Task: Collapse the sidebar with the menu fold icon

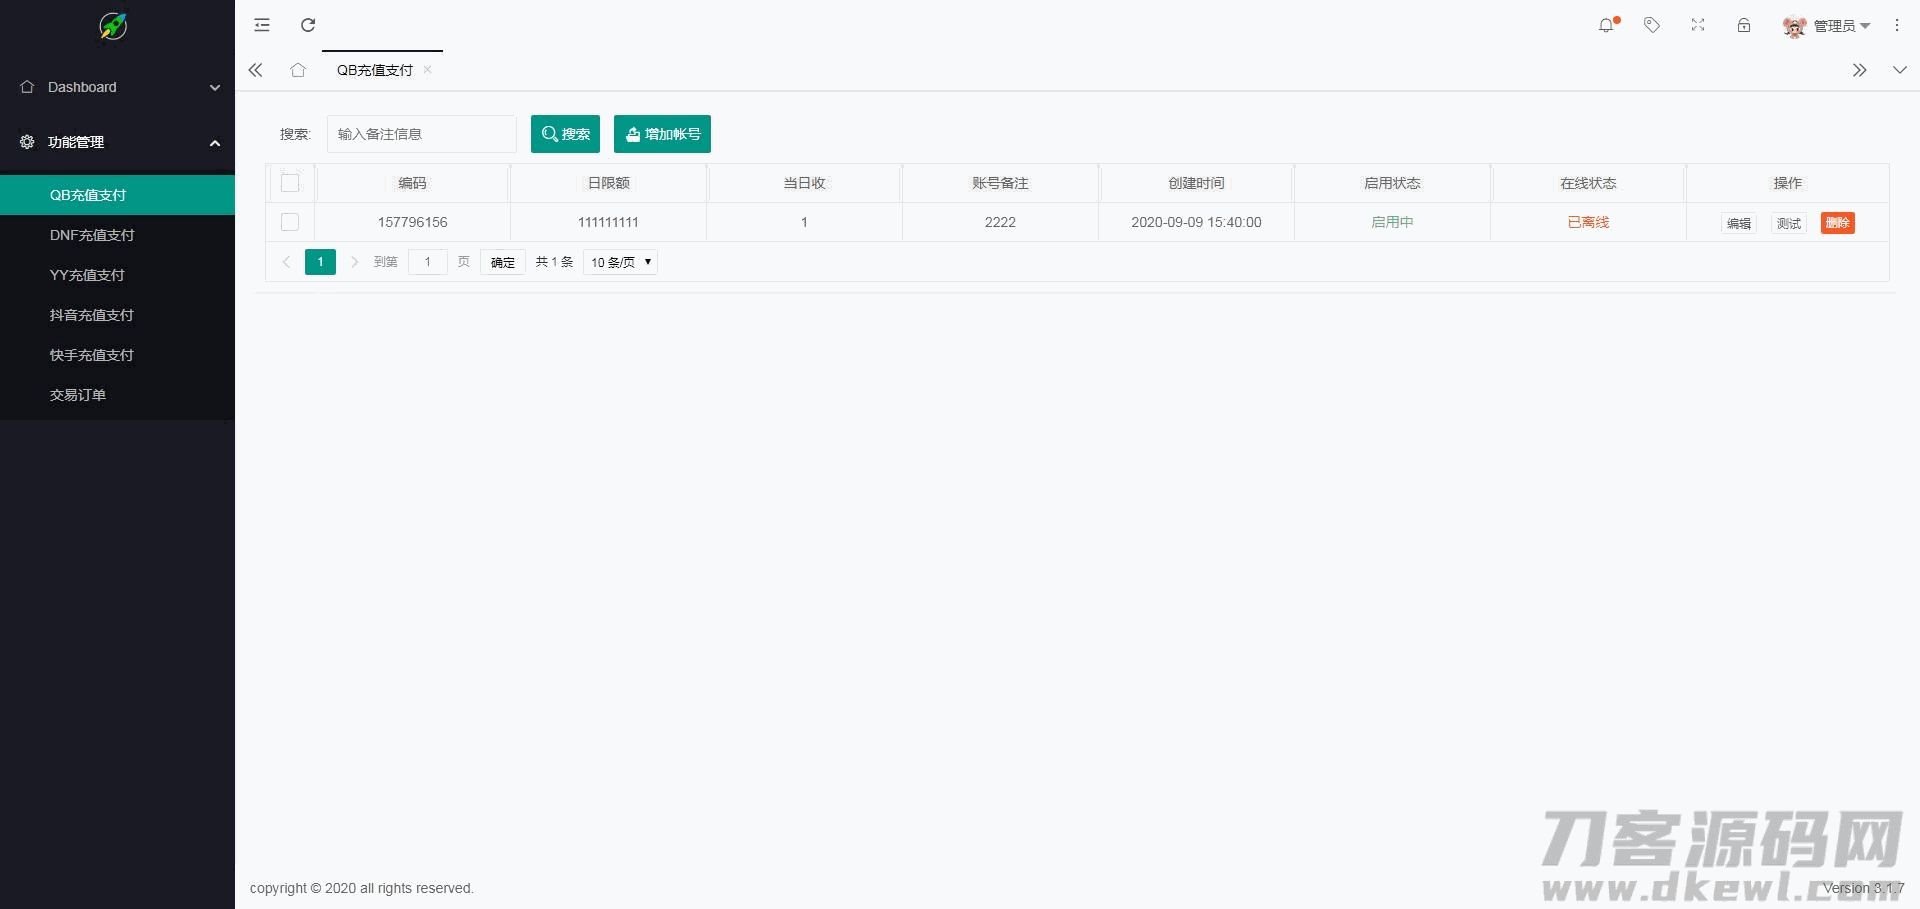Action: [262, 25]
